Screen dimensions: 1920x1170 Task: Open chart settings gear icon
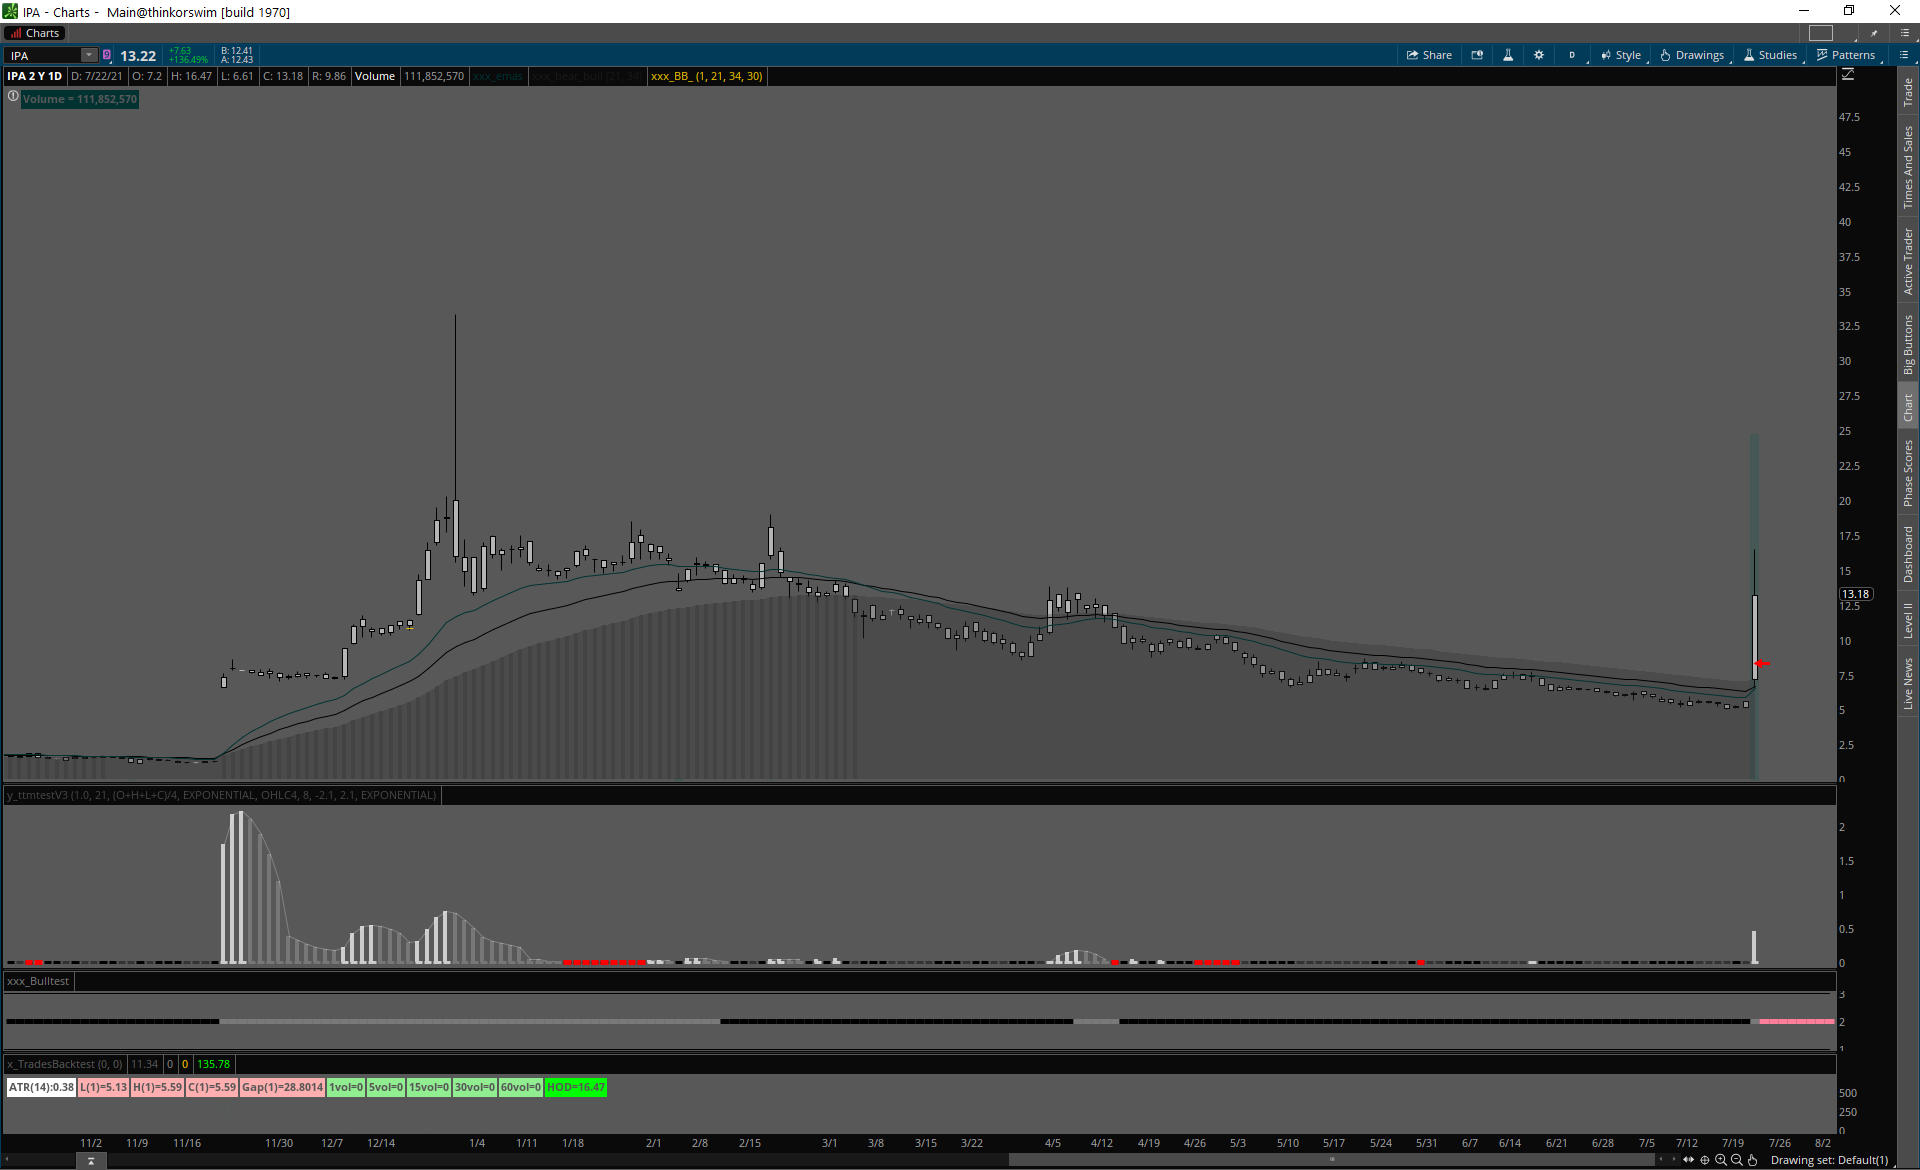[1539, 55]
